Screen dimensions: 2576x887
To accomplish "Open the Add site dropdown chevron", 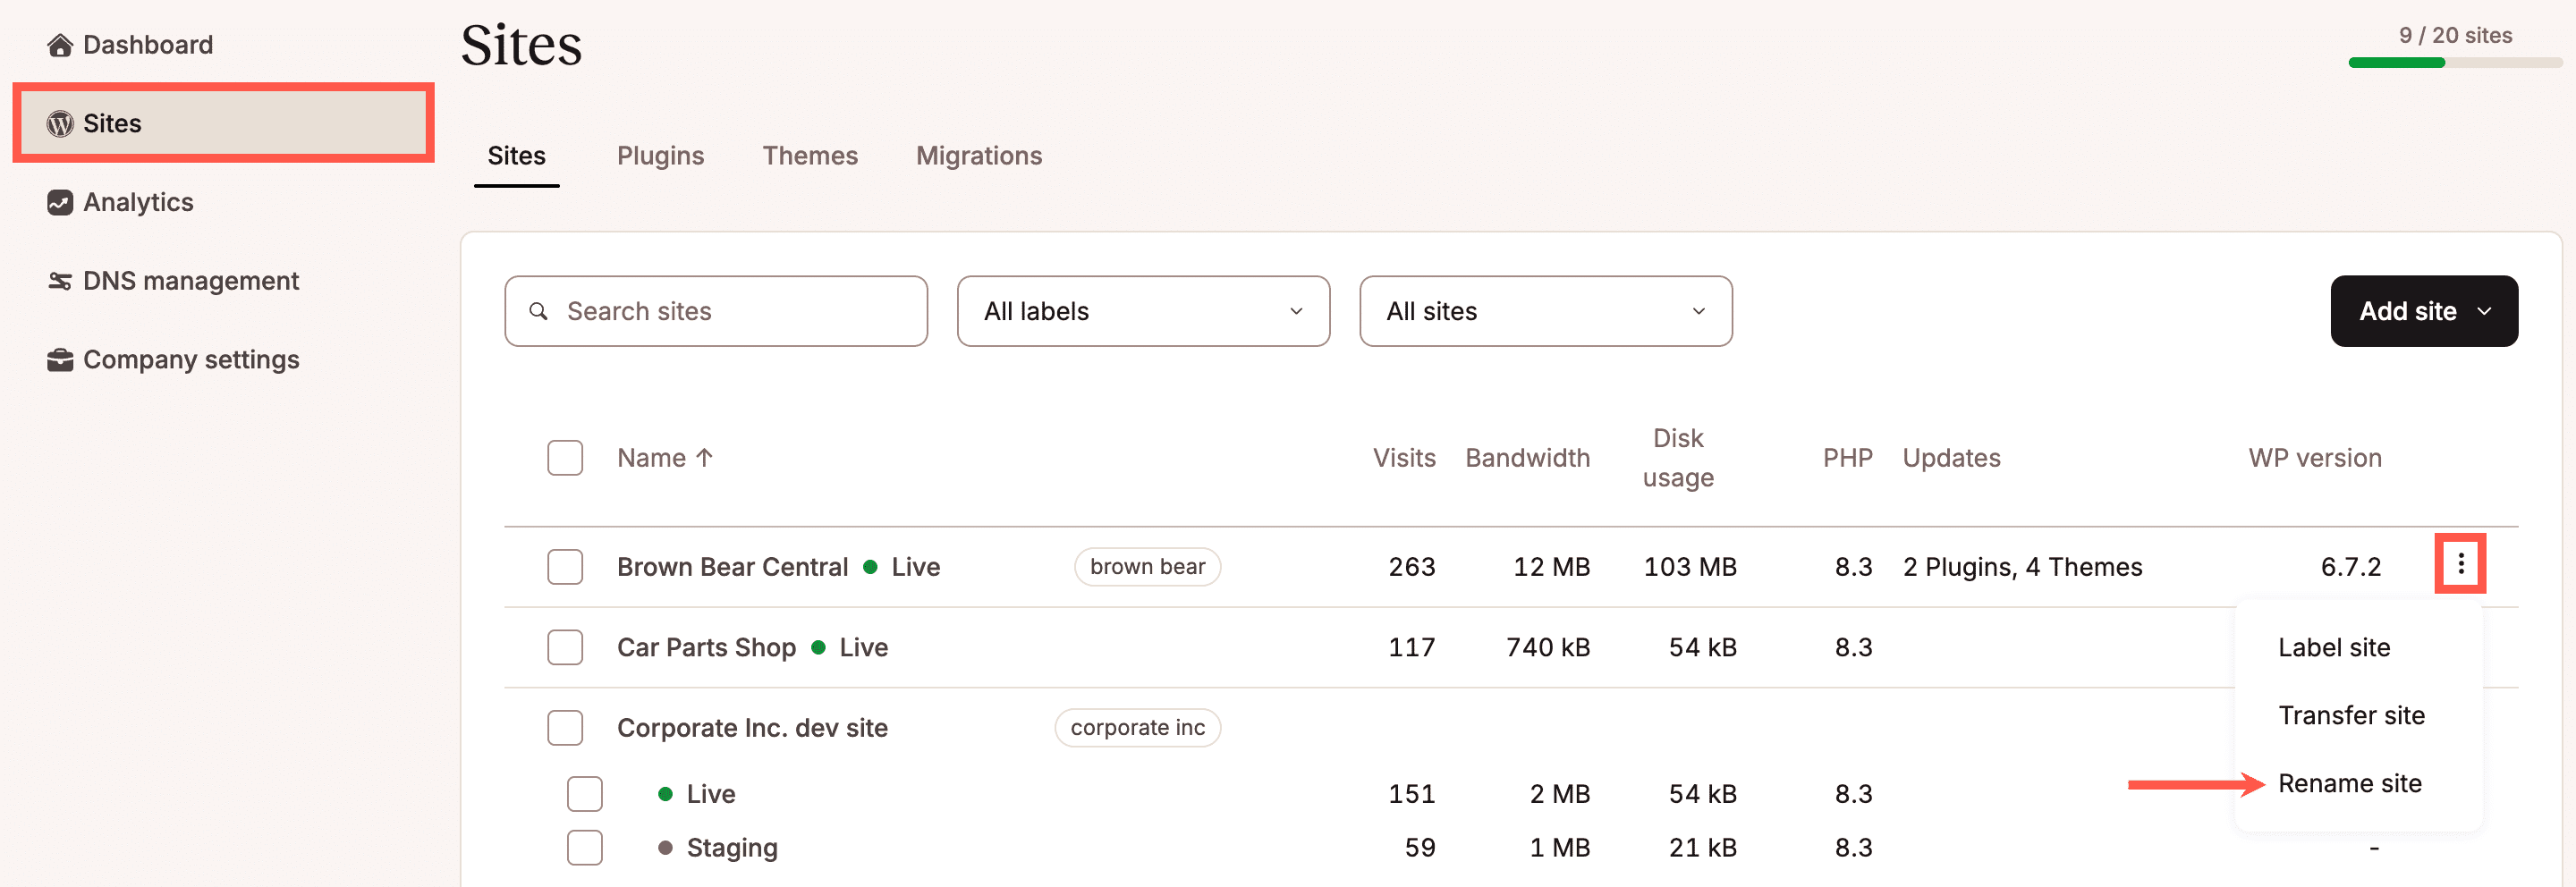I will pos(2487,311).
